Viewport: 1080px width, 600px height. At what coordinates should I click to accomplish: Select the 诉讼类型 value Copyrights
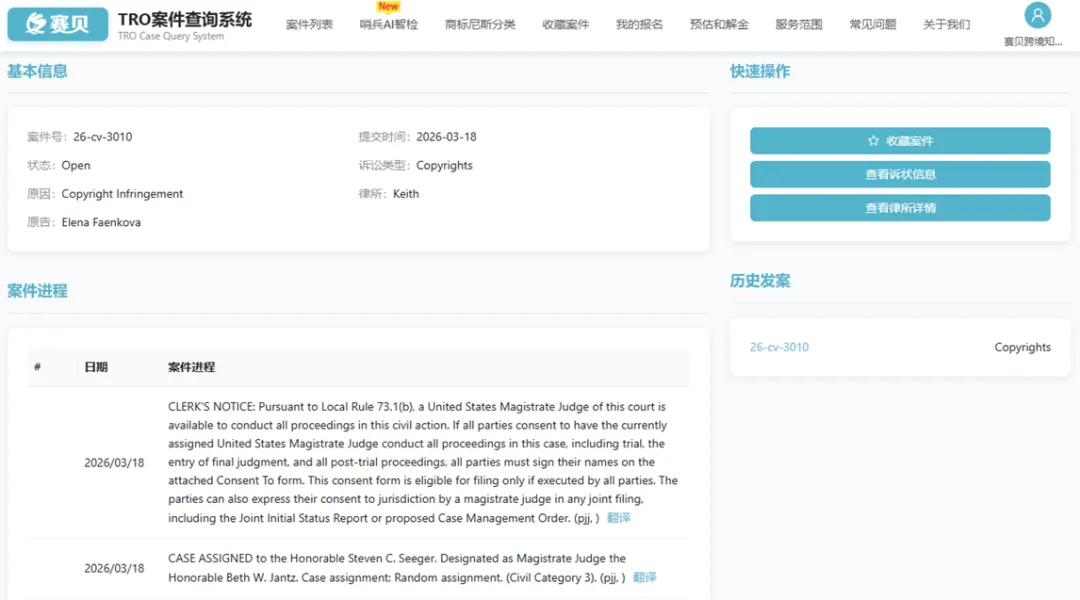[x=444, y=165]
